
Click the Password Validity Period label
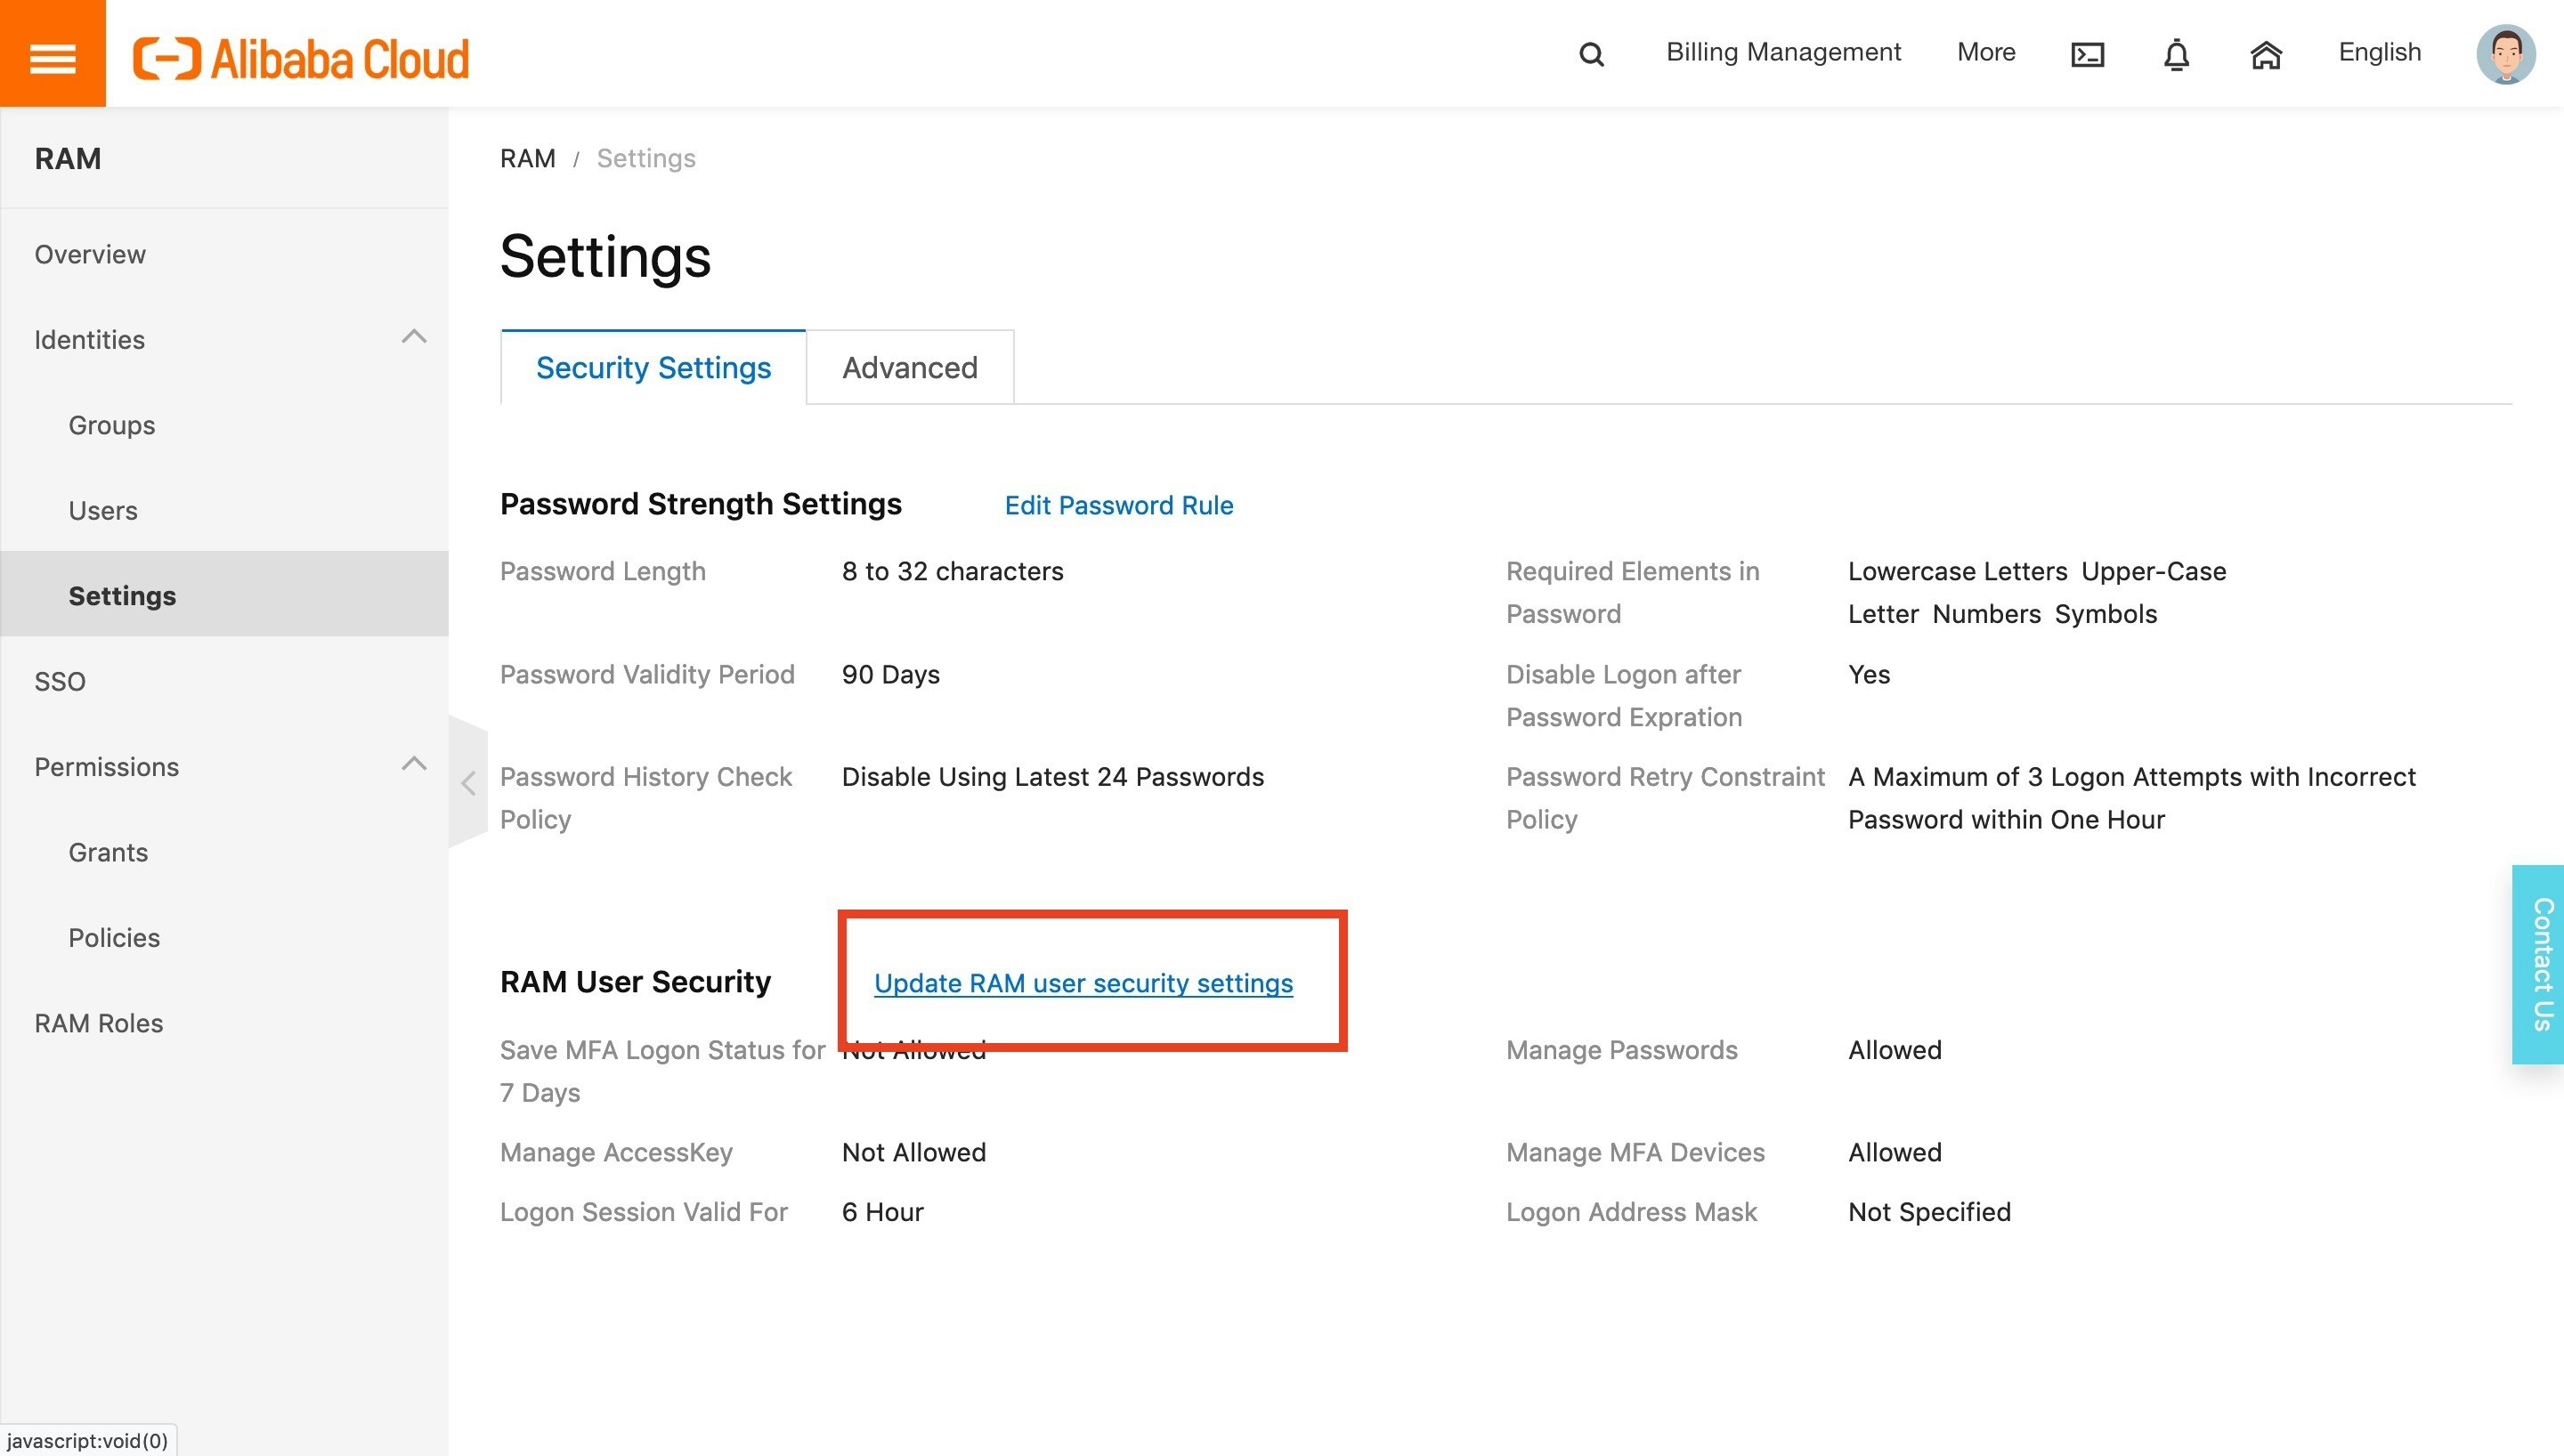pyautogui.click(x=647, y=674)
